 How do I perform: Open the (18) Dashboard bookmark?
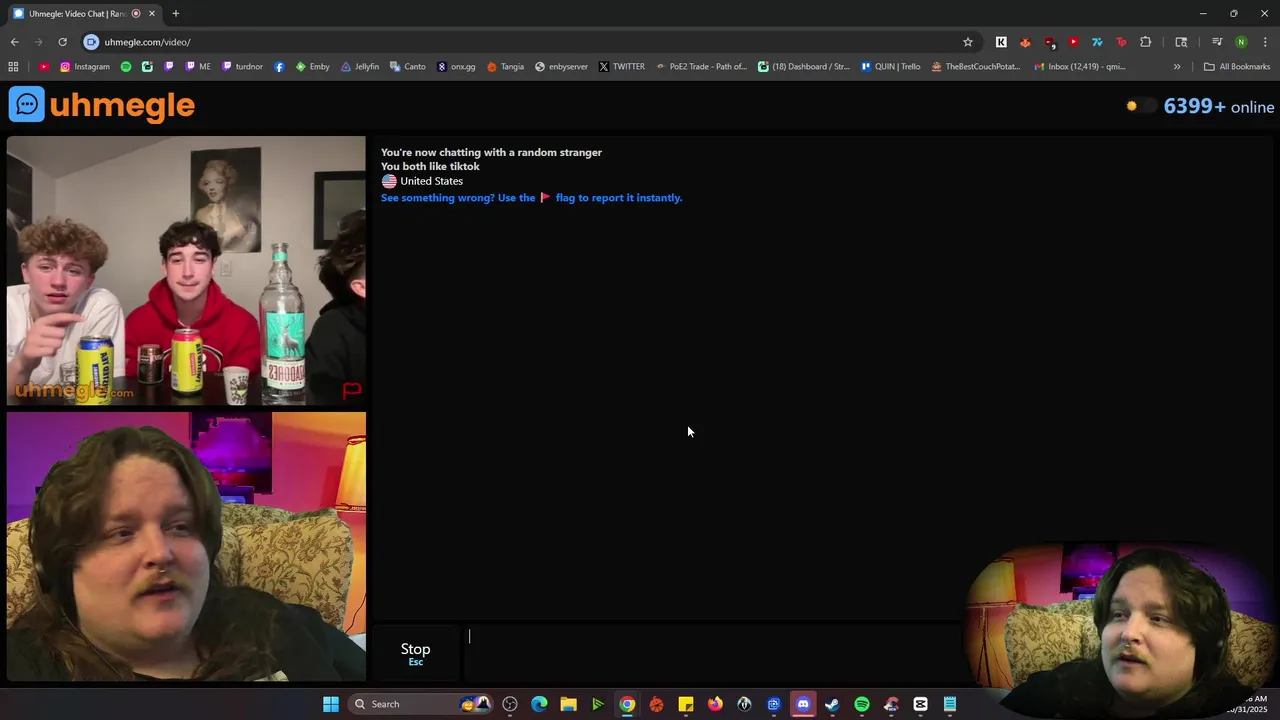coord(804,67)
